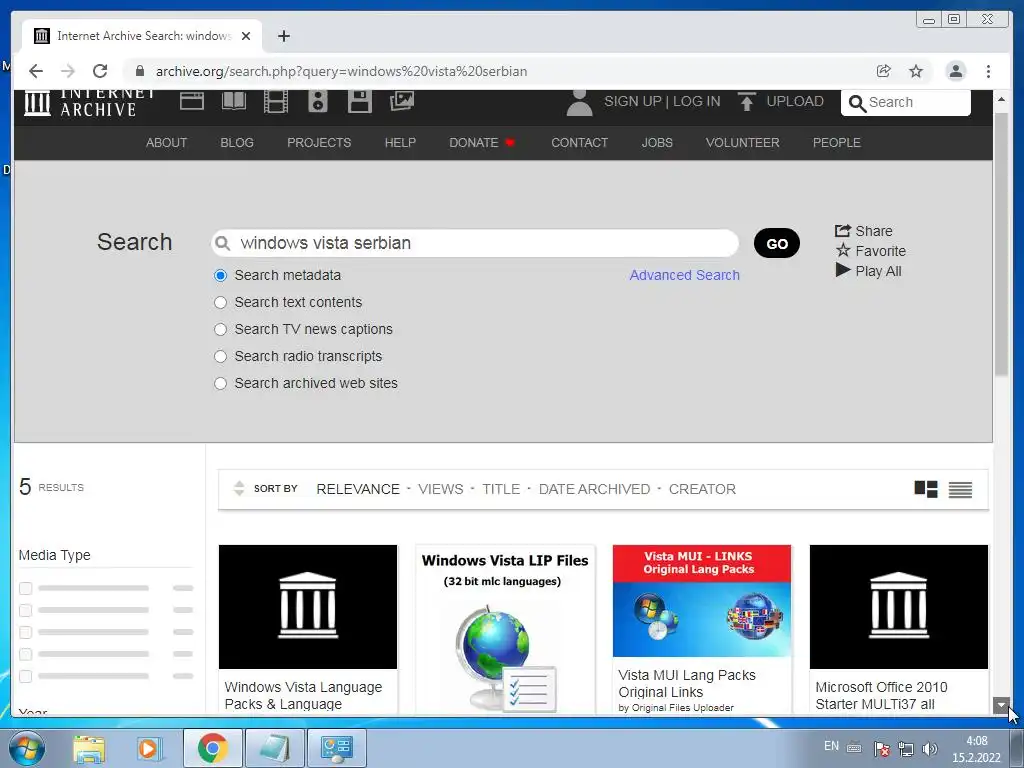This screenshot has height=768, width=1024.
Task: Click the page vertical scrollbar thumb
Action: click(x=1001, y=243)
